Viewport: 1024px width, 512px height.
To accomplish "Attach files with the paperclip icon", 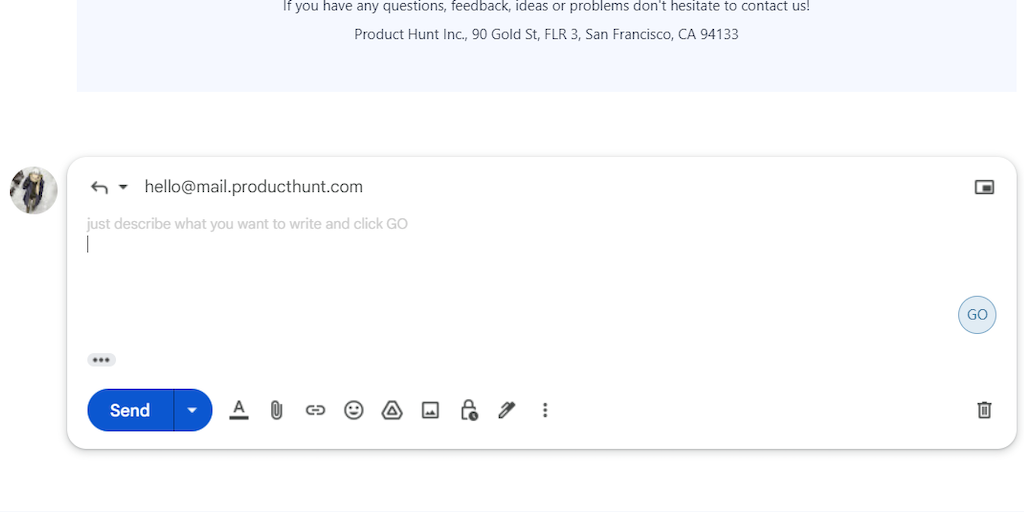I will click(277, 410).
